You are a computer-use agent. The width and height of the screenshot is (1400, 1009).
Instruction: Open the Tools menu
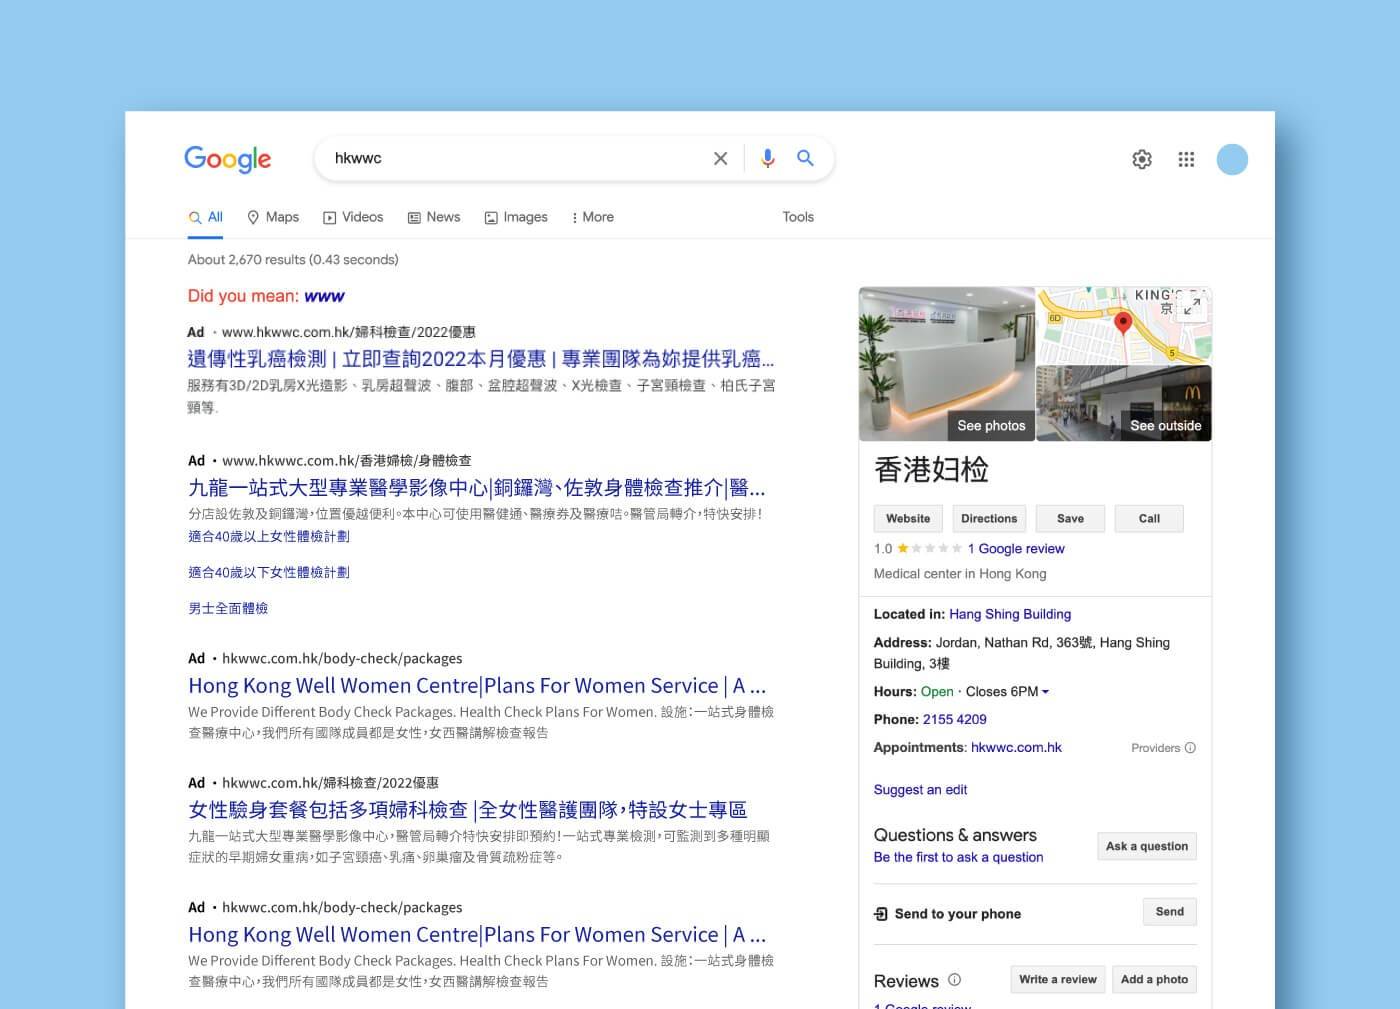tap(798, 217)
